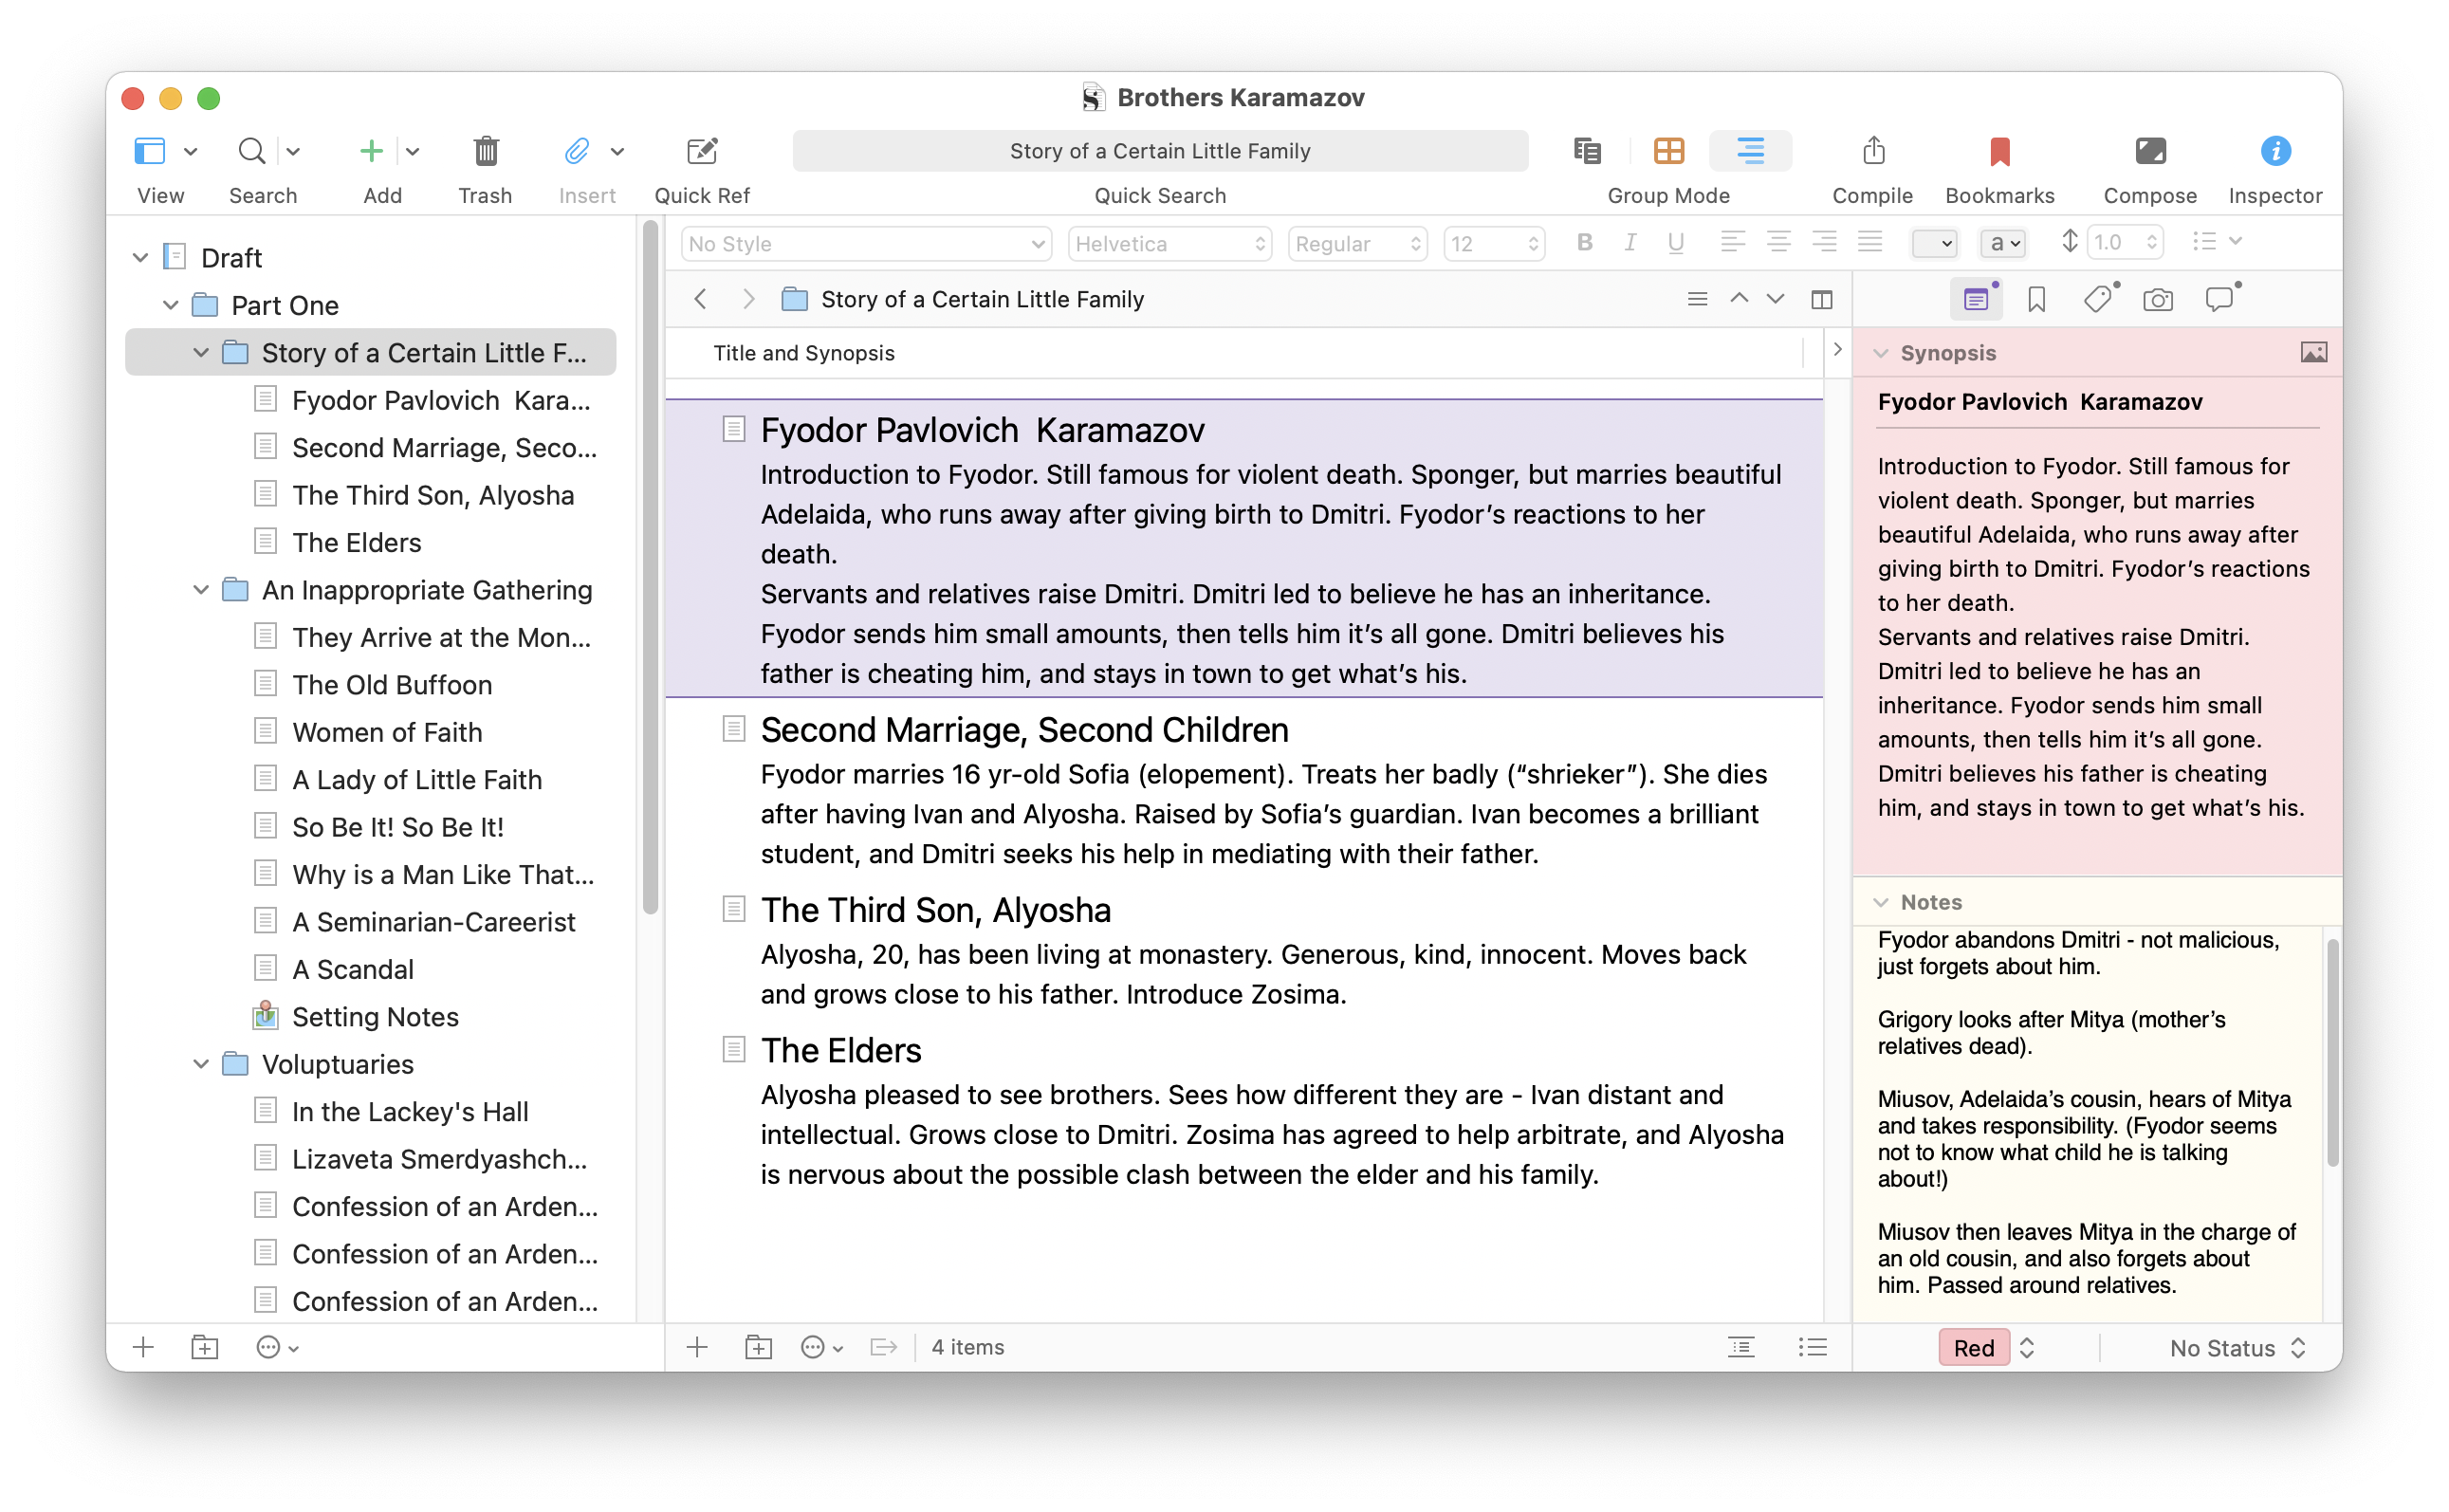Toggle synopsis image mode in inspector

[x=2312, y=353]
